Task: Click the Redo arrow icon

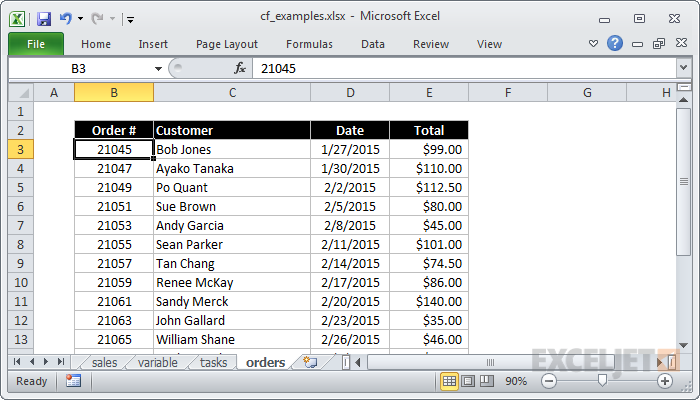Action: (x=97, y=18)
